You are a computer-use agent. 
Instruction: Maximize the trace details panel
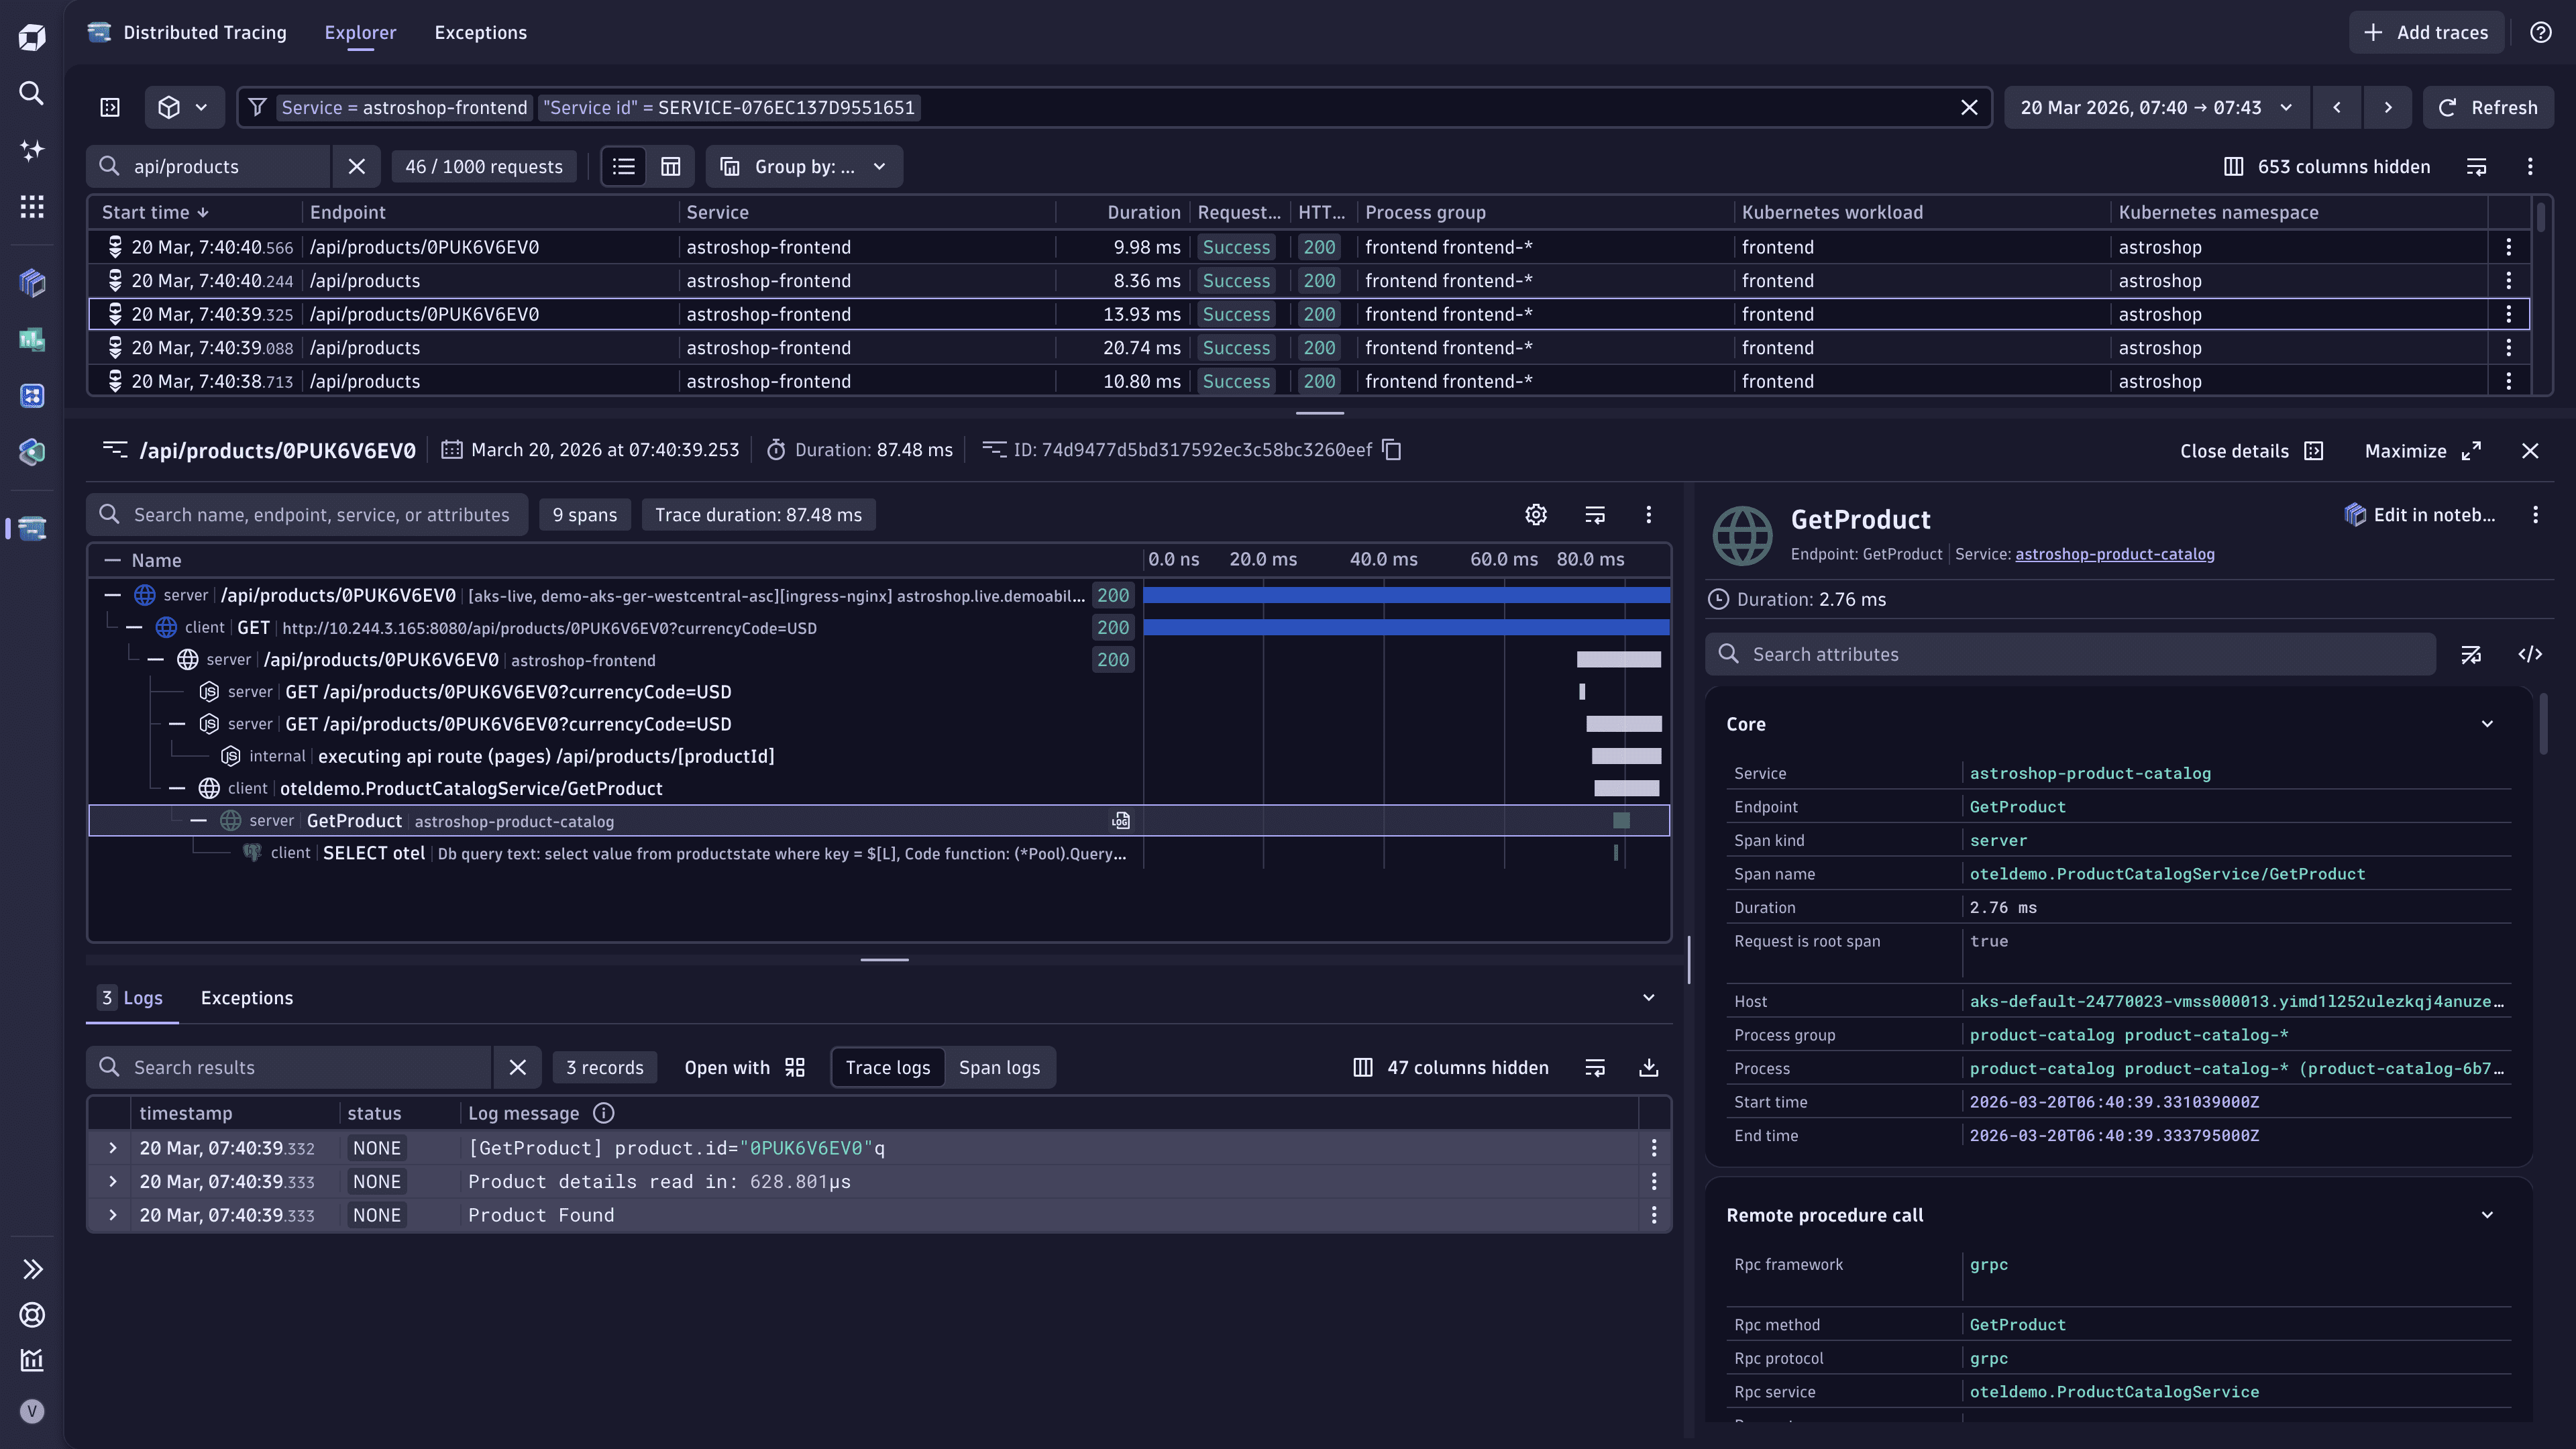point(2422,451)
